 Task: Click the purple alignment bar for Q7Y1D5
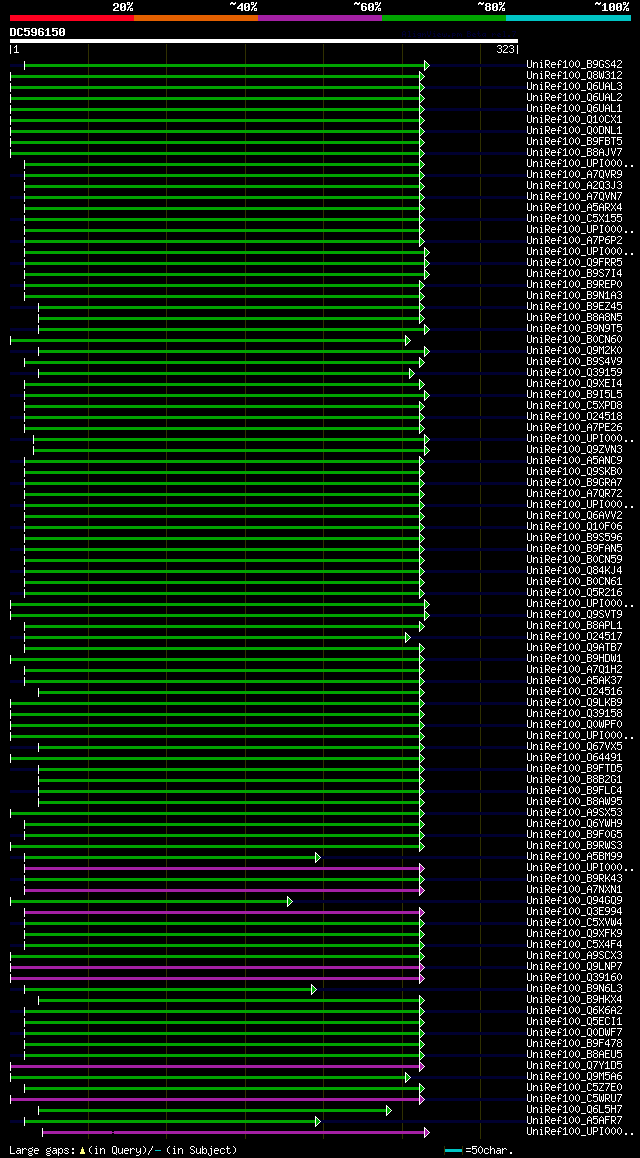pos(218,1066)
